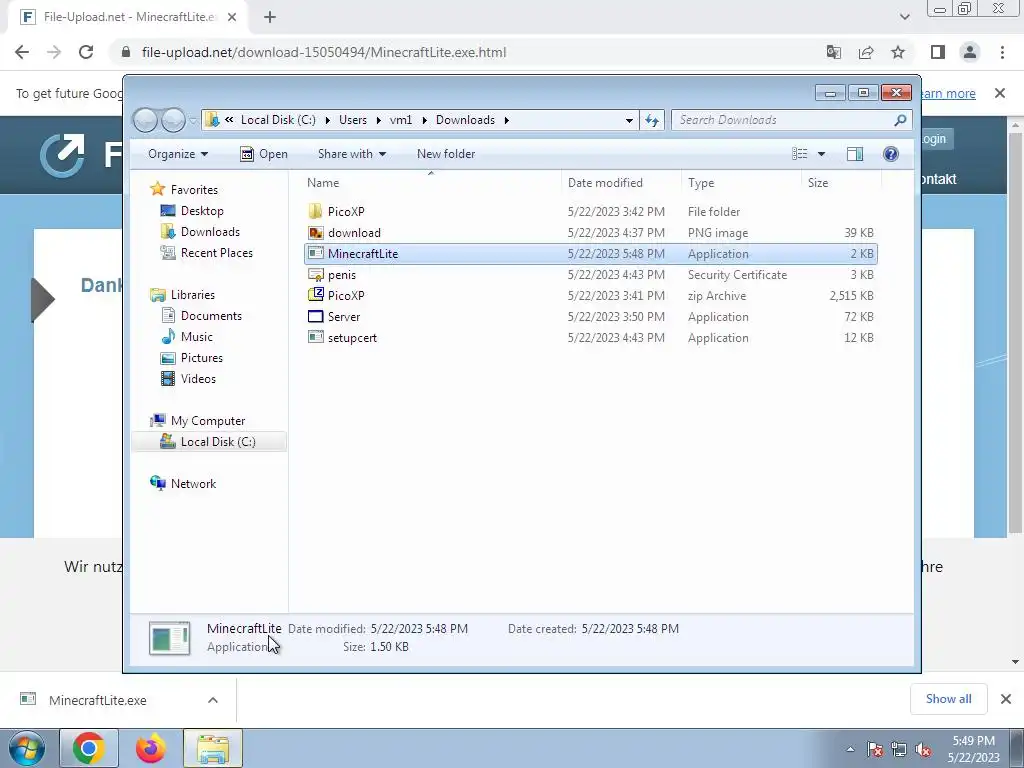
Task: Open Organize dropdown menu
Action: coord(178,154)
